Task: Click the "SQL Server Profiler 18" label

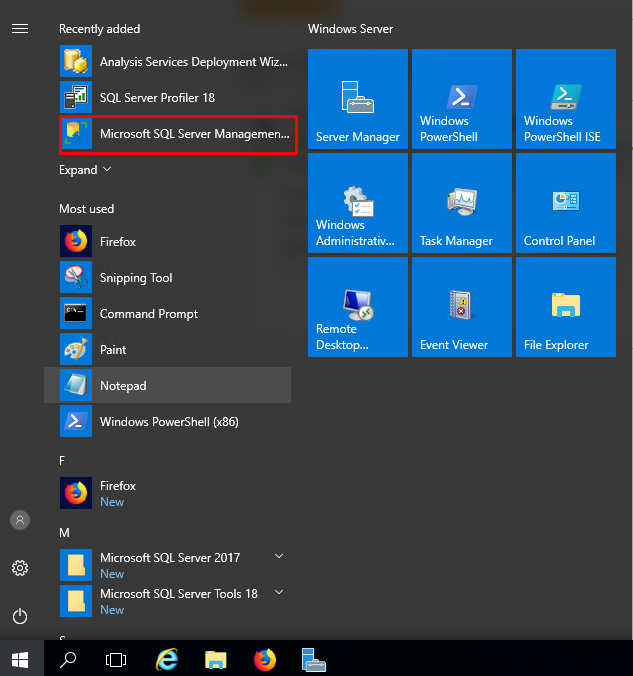Action: [157, 98]
